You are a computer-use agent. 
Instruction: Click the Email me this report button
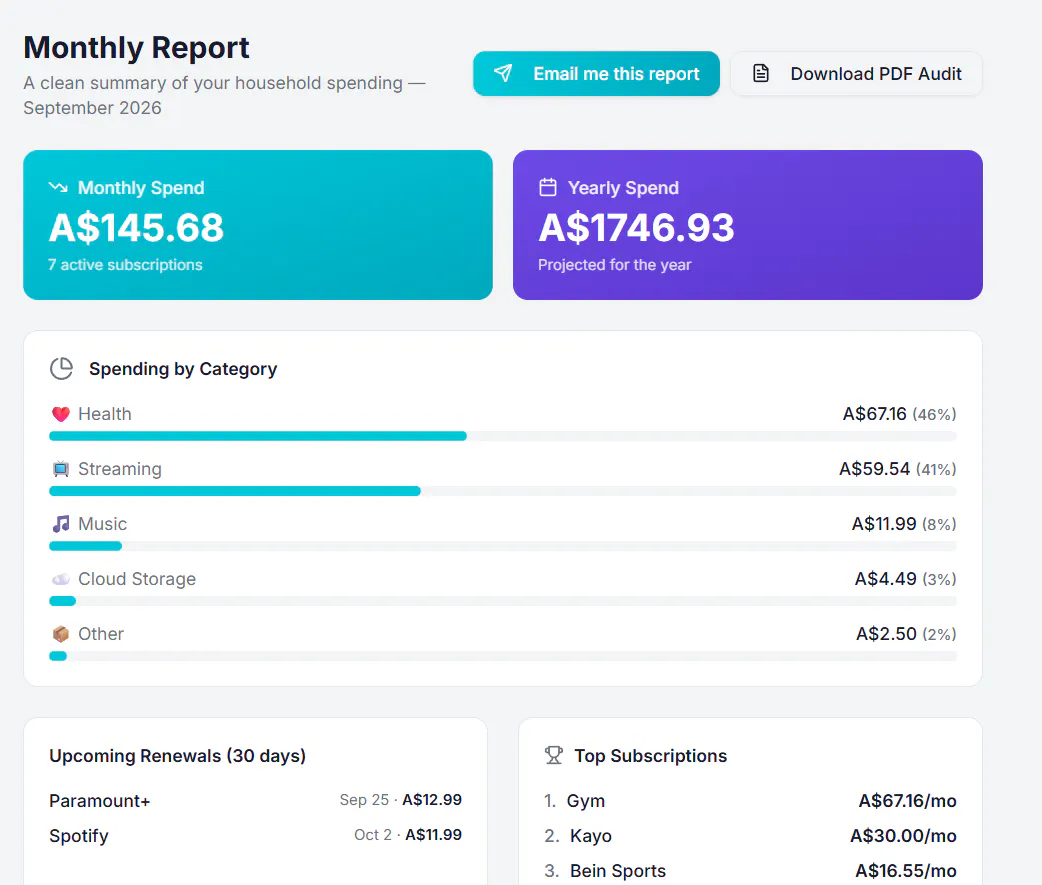[x=596, y=74]
